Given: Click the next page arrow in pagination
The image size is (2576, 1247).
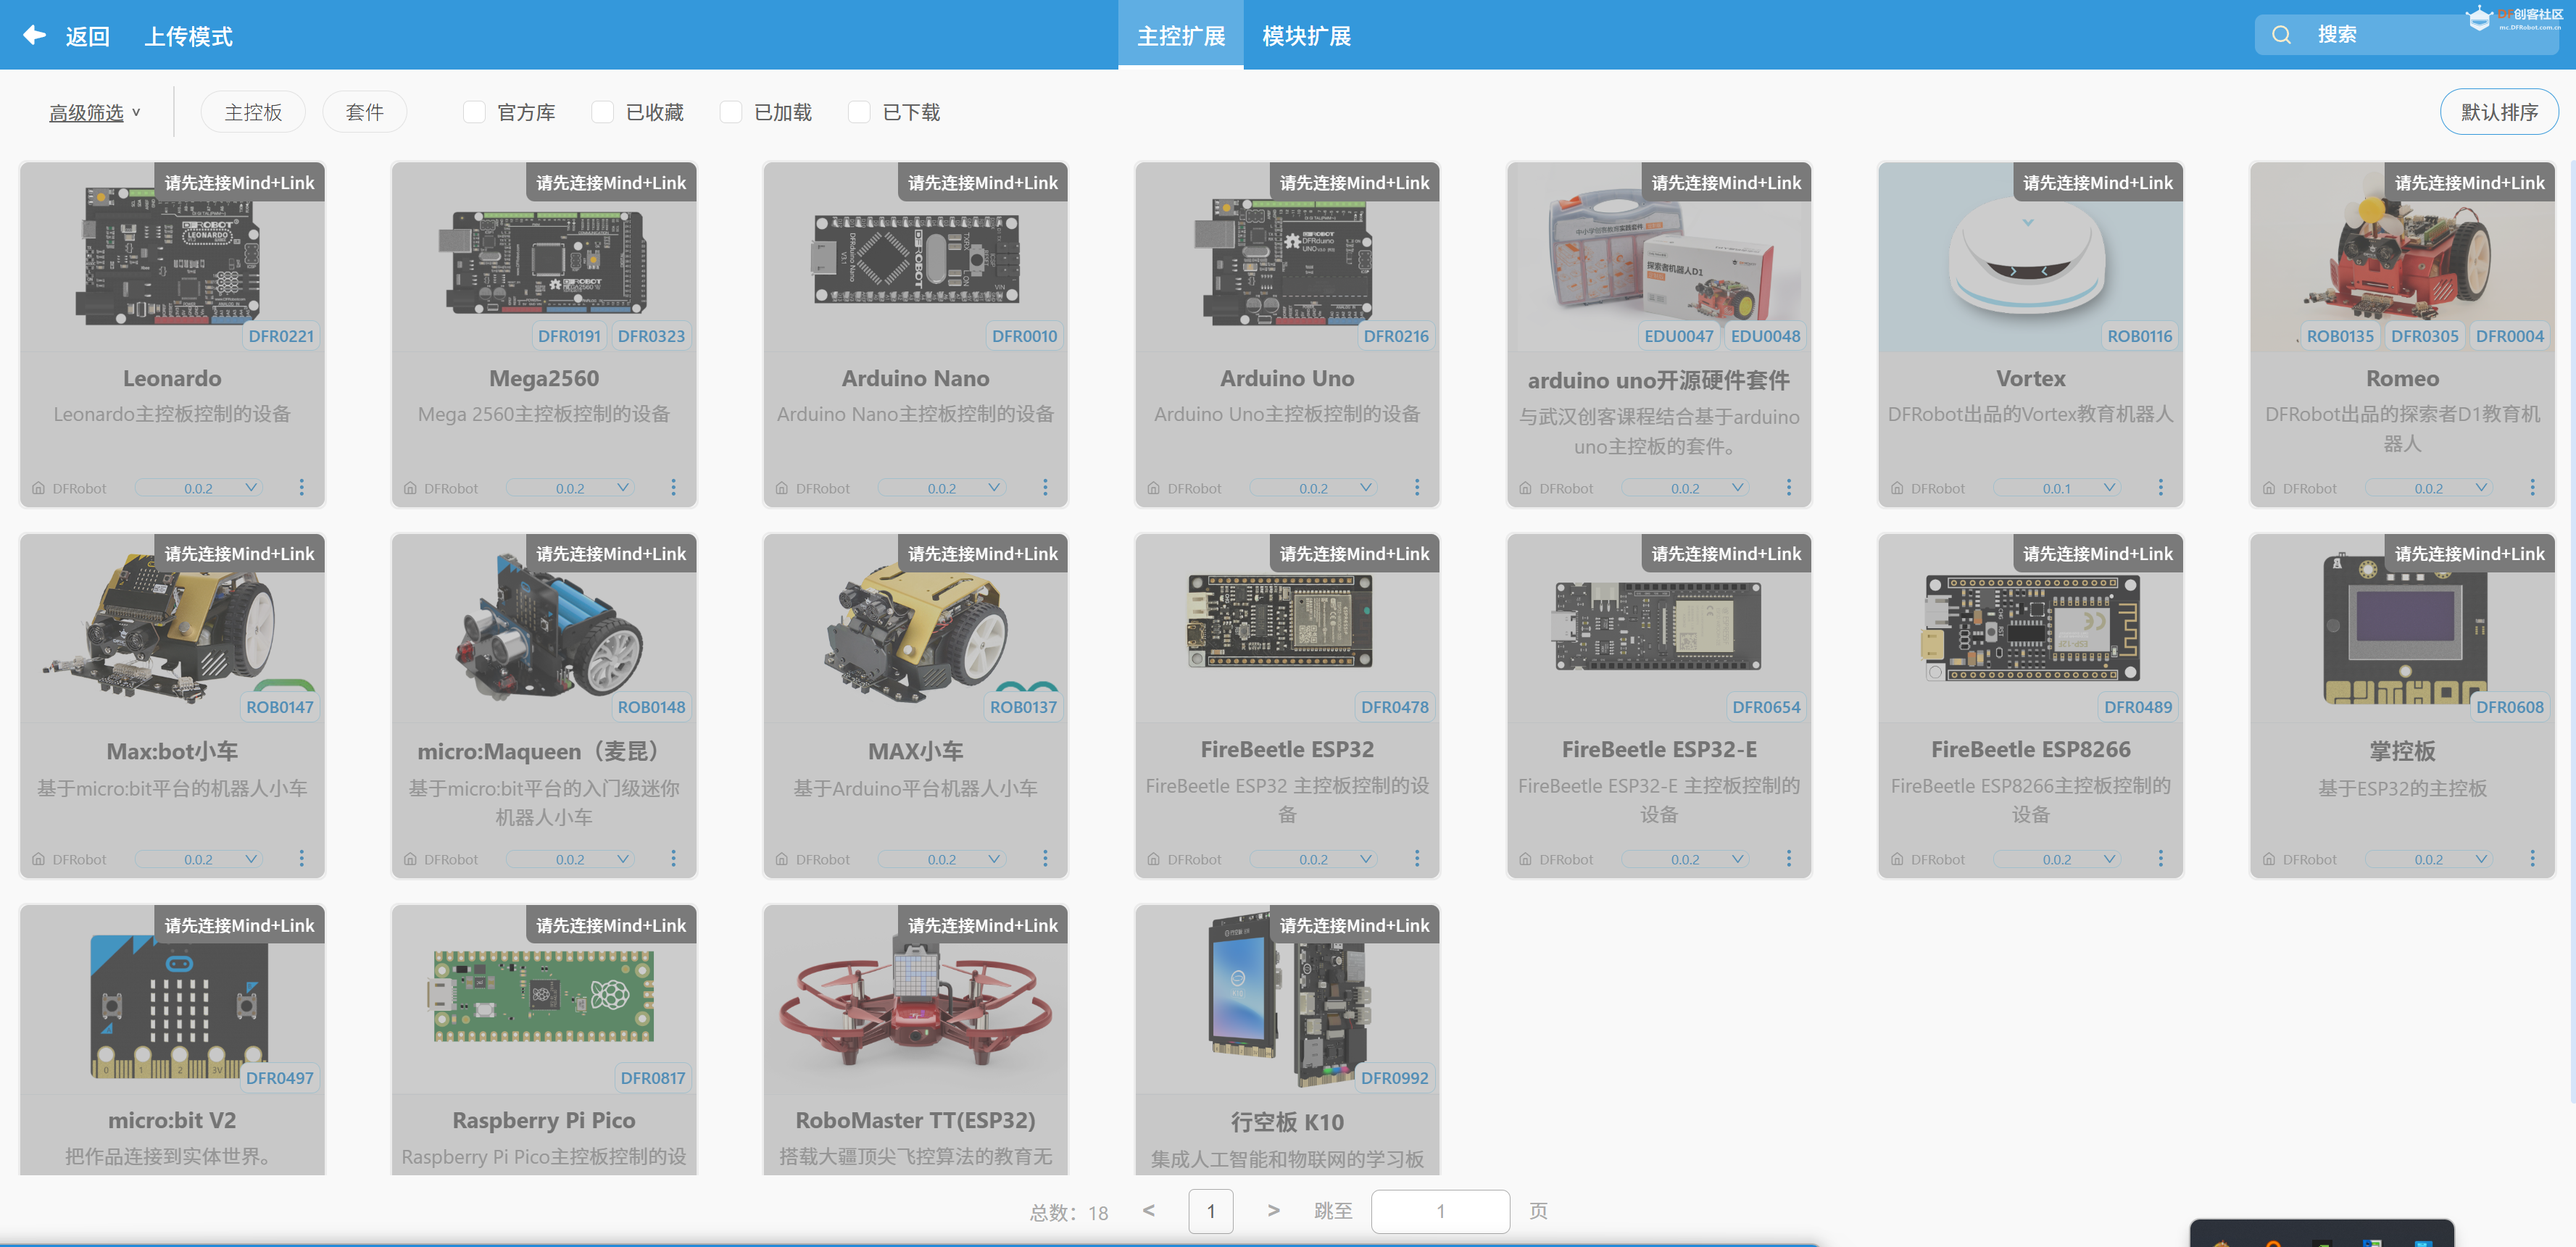Looking at the screenshot, I should click(x=1273, y=1211).
